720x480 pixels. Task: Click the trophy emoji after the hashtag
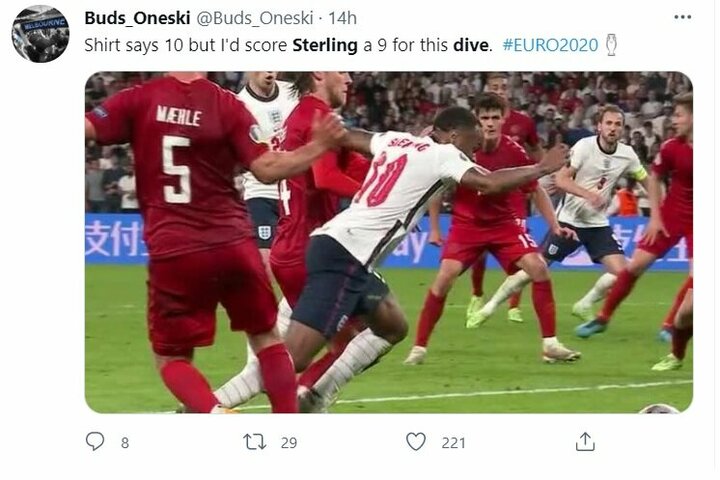coord(611,45)
